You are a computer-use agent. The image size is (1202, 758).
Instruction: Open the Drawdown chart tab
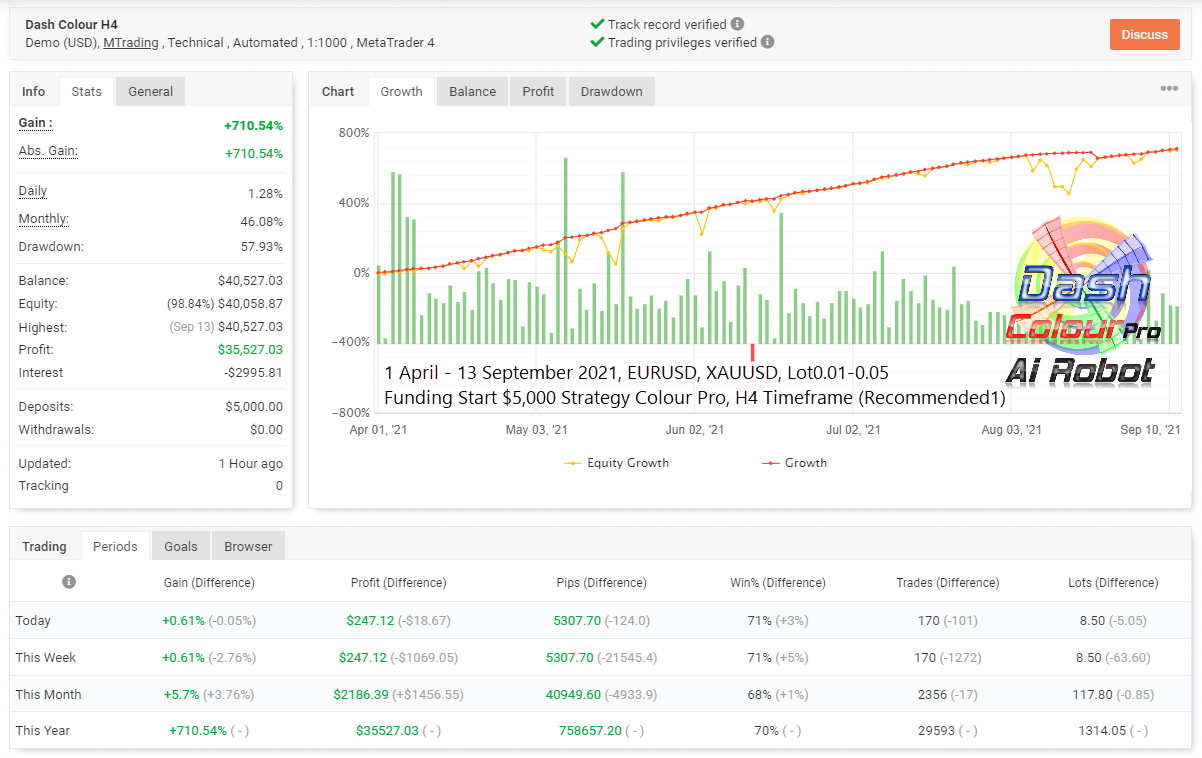(612, 91)
